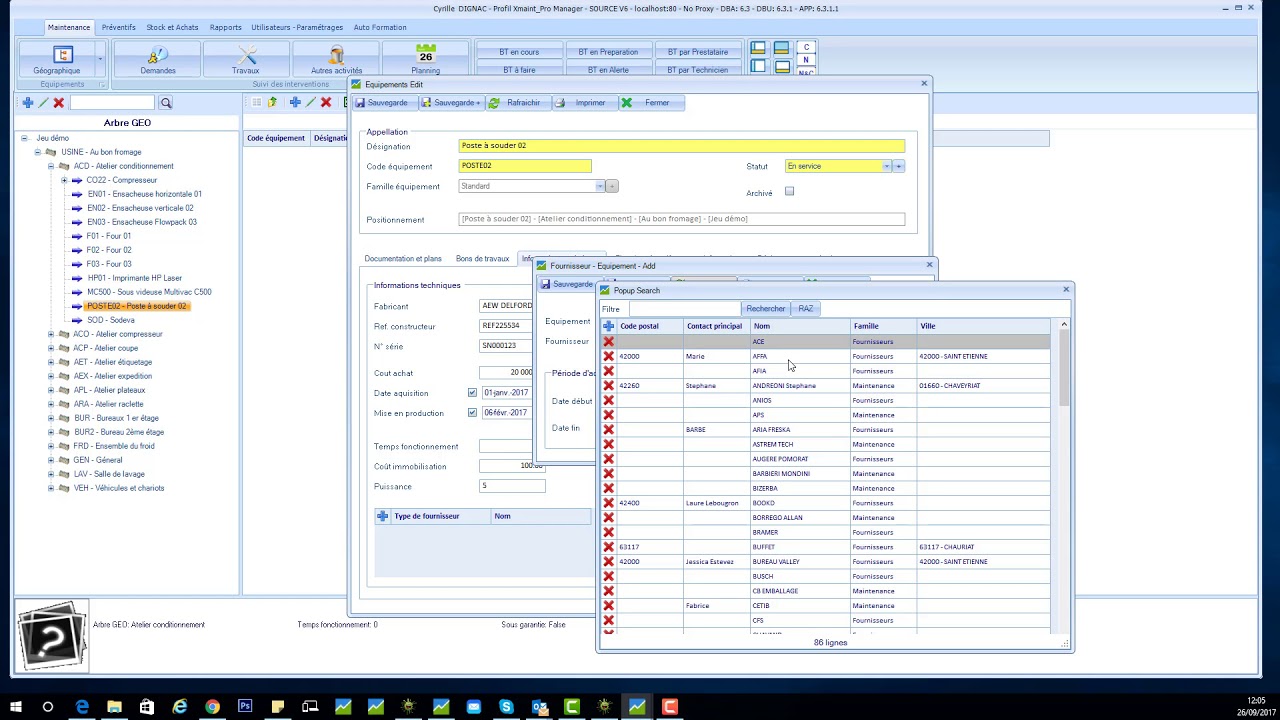The width and height of the screenshot is (1280, 720).
Task: Open the Stock et Achats menu tab
Action: 172,27
